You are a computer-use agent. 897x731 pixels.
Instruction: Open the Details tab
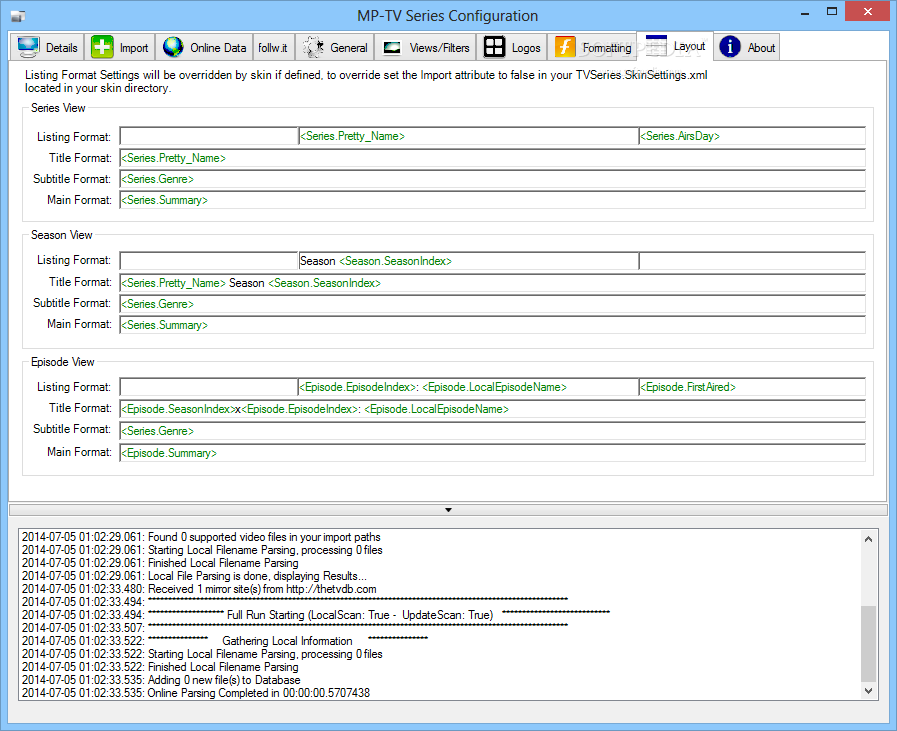(47, 47)
